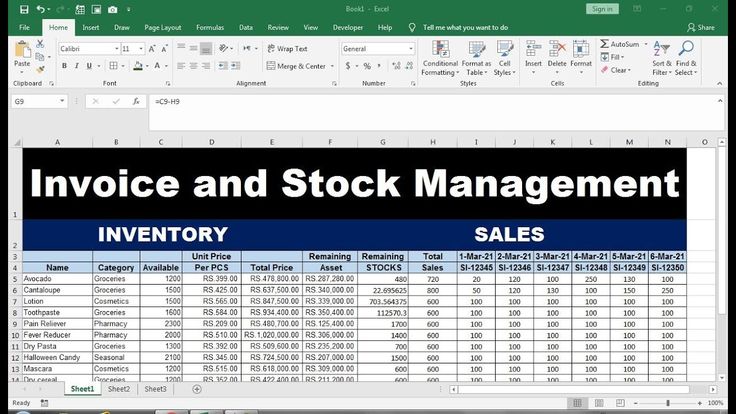The image size is (736, 414).
Task: Click the Sign in button
Action: pos(602,9)
